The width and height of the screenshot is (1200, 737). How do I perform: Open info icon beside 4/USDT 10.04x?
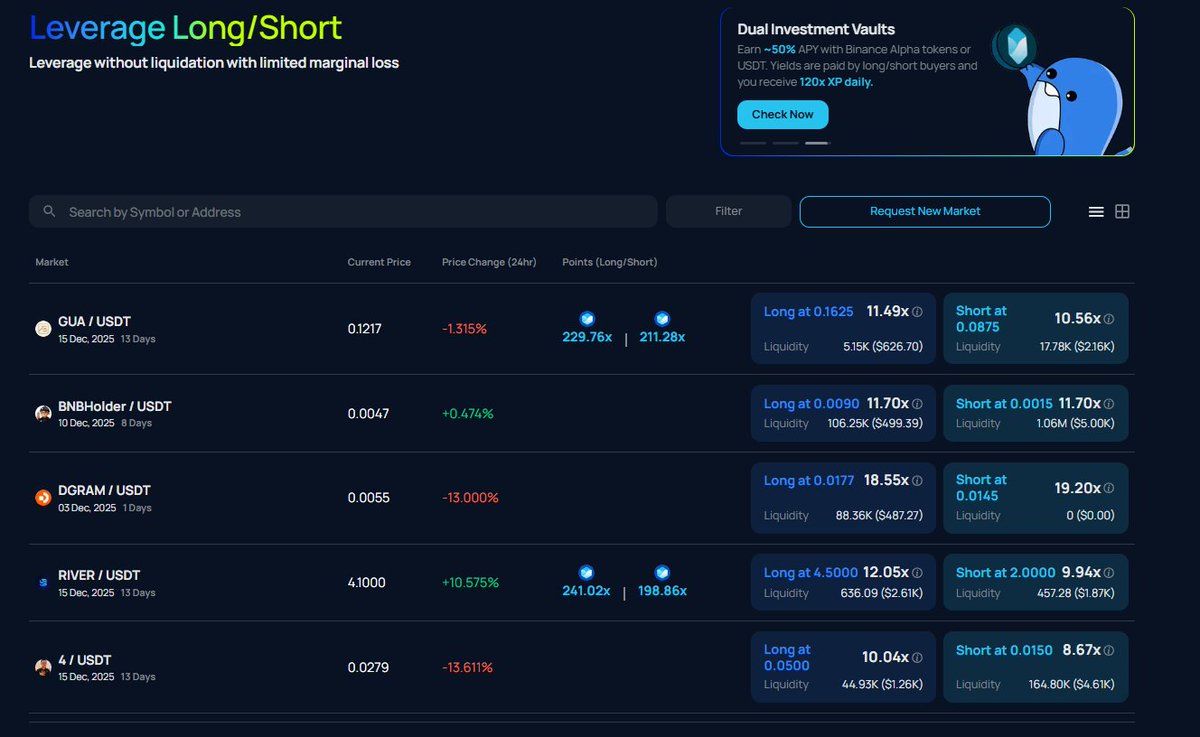918,658
